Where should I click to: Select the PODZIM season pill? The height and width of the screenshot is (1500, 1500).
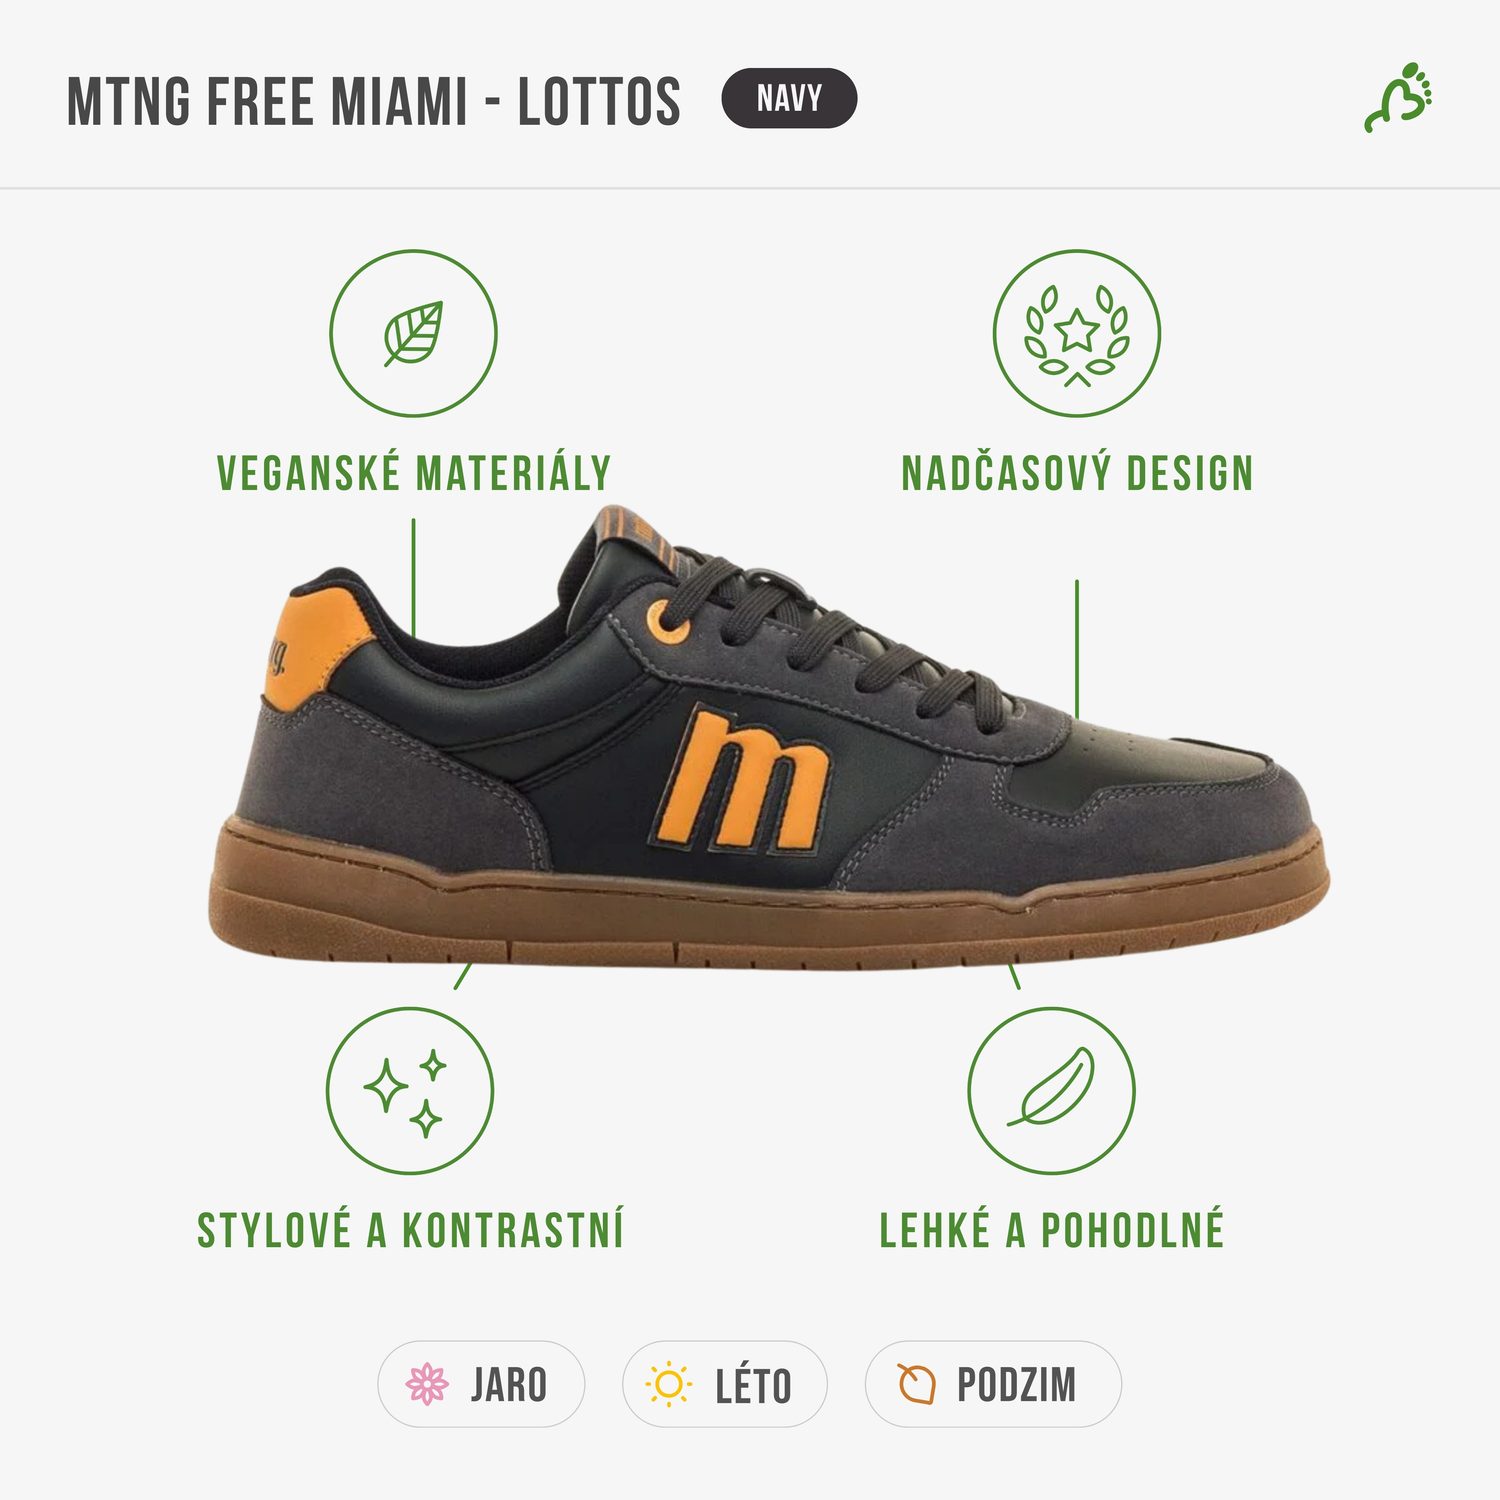pos(993,1384)
